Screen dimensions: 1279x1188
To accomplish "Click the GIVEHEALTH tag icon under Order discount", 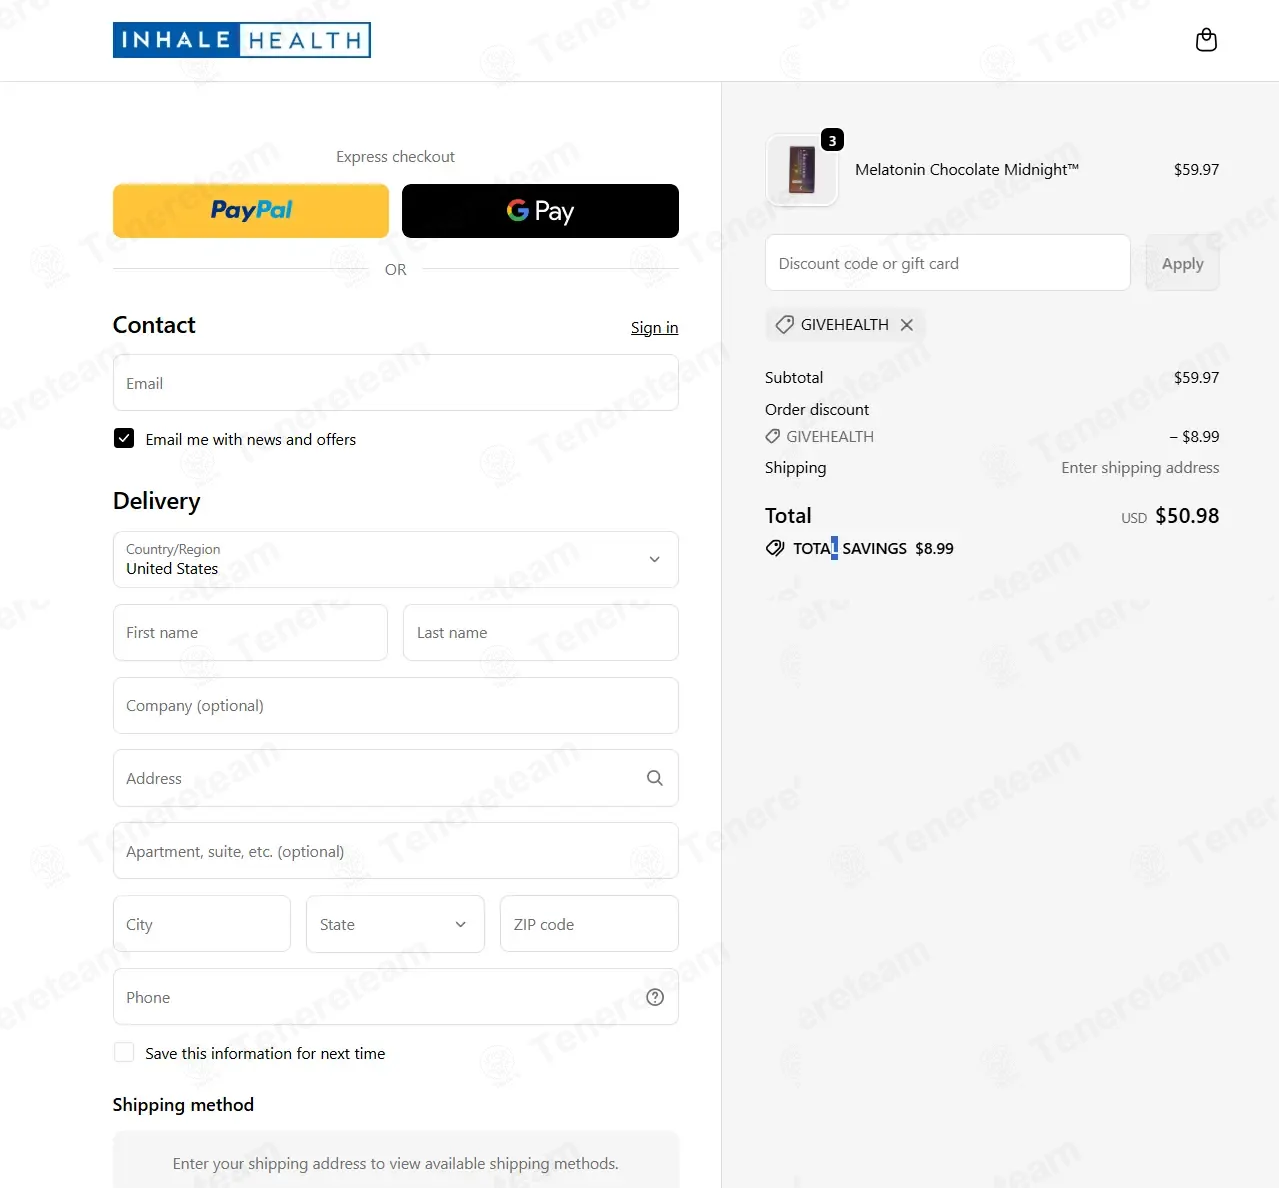I will [x=773, y=437].
